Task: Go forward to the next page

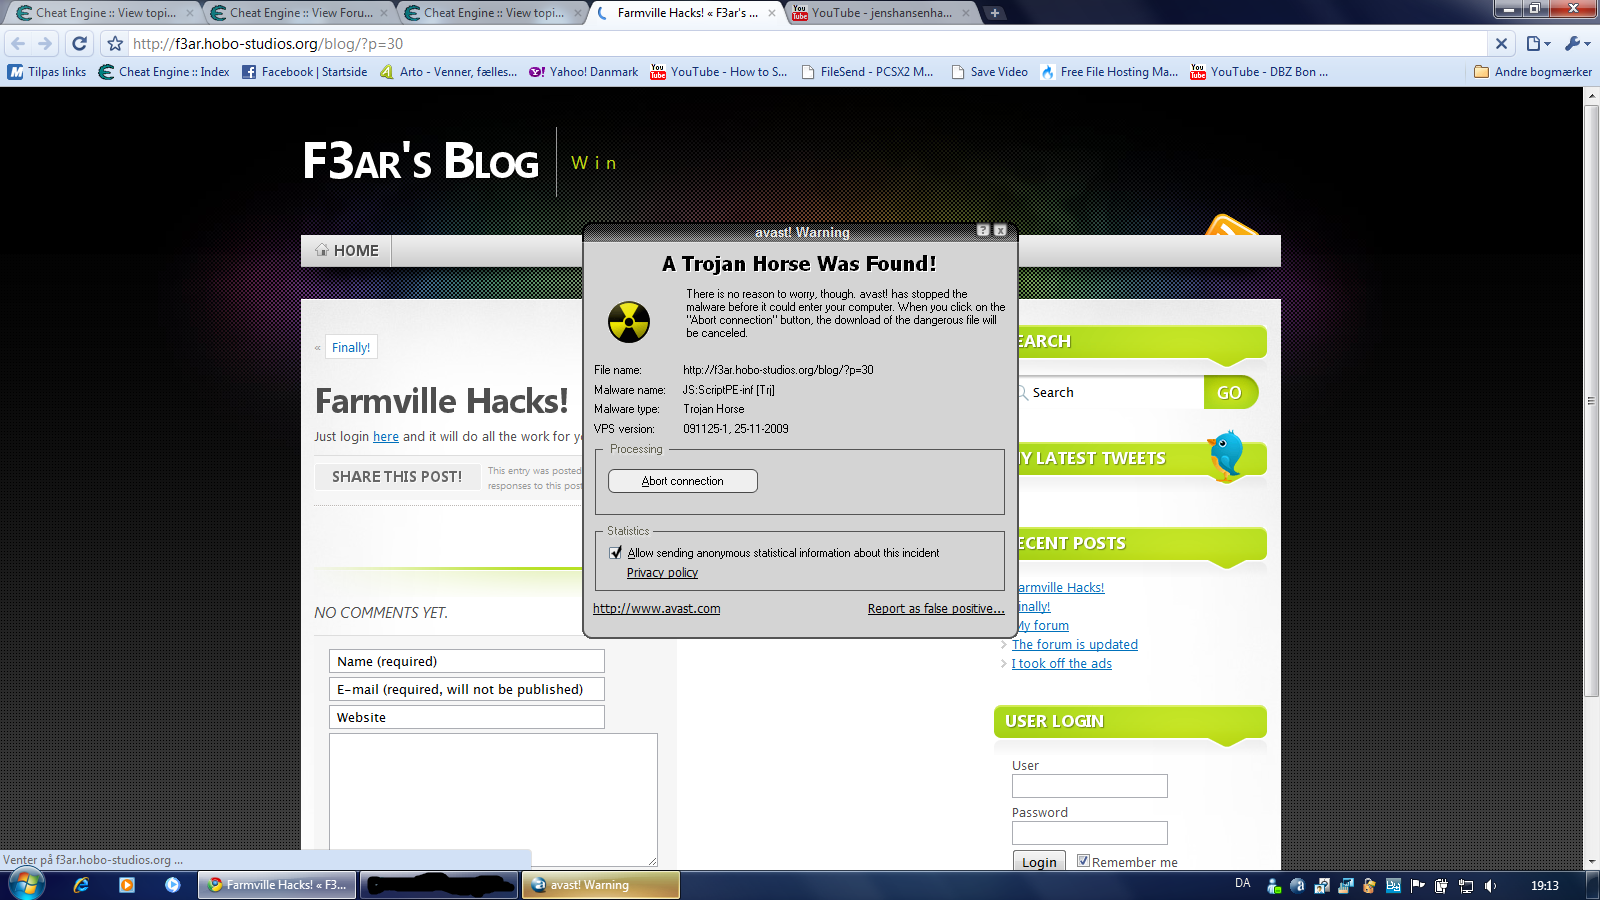Action: [x=45, y=44]
